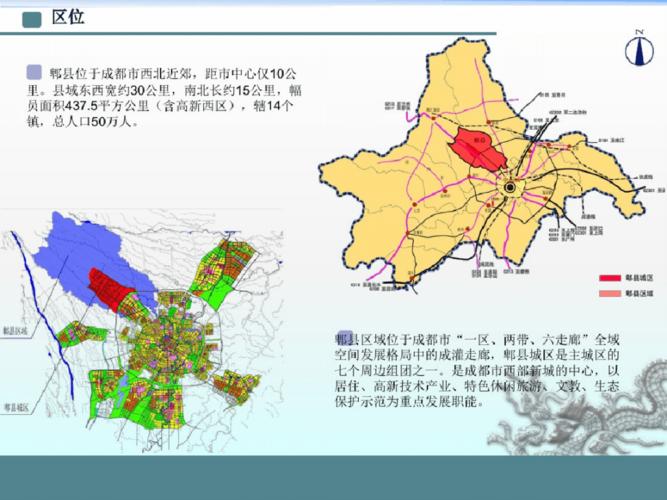
Task: Click the red 郫县 region on Chengdu map
Action: 477,149
